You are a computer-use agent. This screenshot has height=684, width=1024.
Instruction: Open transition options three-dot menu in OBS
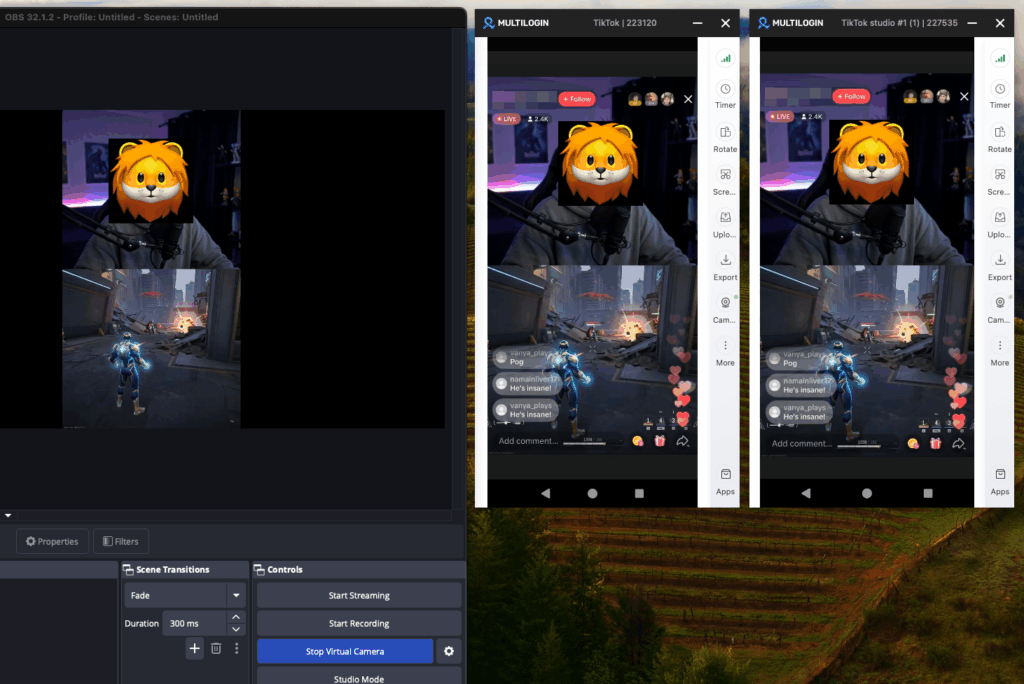236,648
